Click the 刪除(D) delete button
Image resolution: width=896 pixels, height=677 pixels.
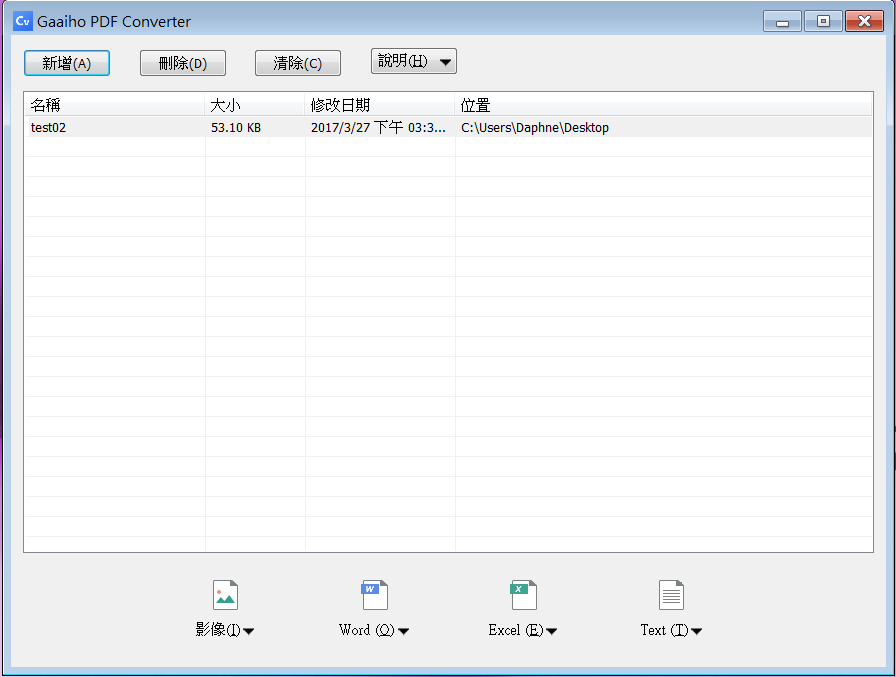tap(183, 63)
